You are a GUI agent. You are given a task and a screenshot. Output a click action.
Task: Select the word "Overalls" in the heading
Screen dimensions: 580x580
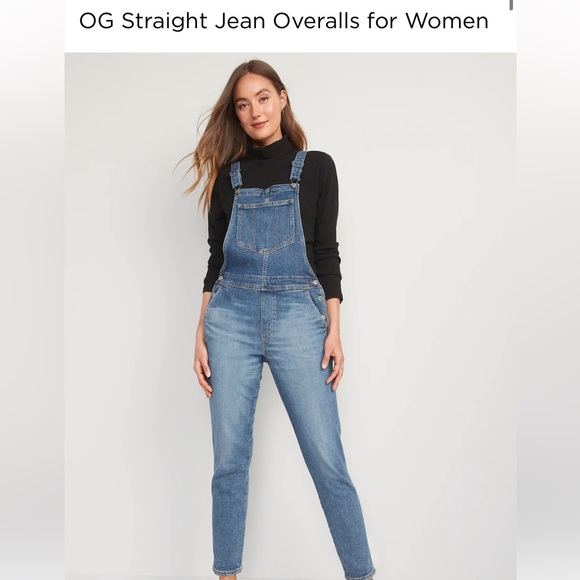pyautogui.click(x=316, y=21)
